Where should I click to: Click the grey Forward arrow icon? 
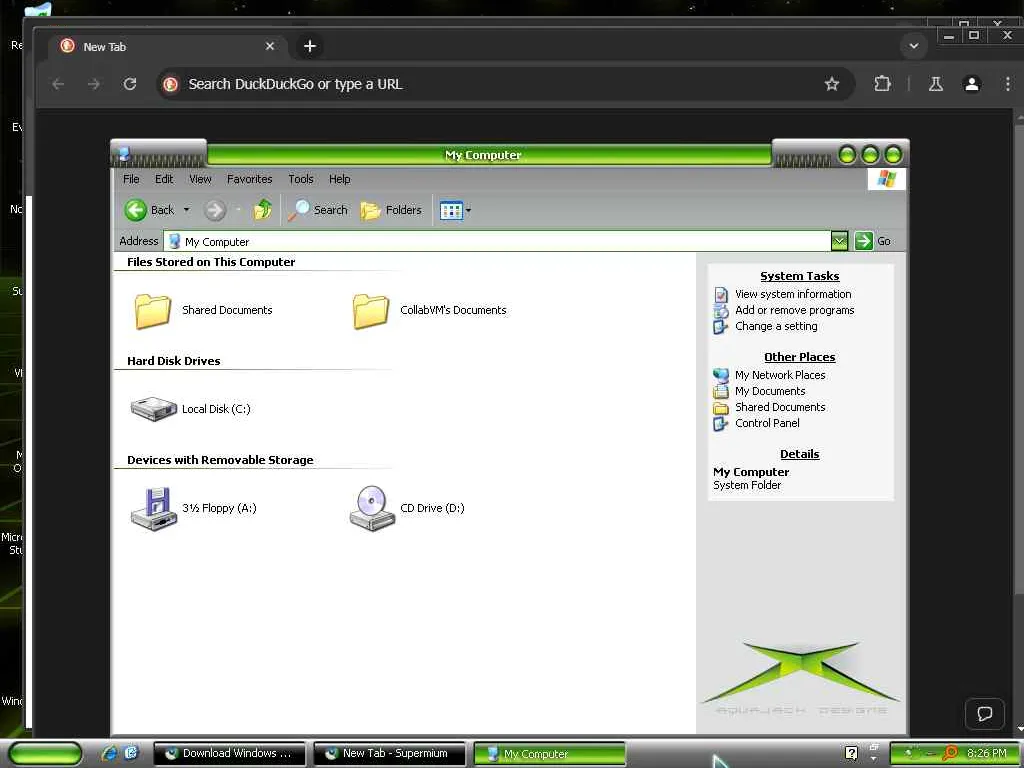[214, 210]
